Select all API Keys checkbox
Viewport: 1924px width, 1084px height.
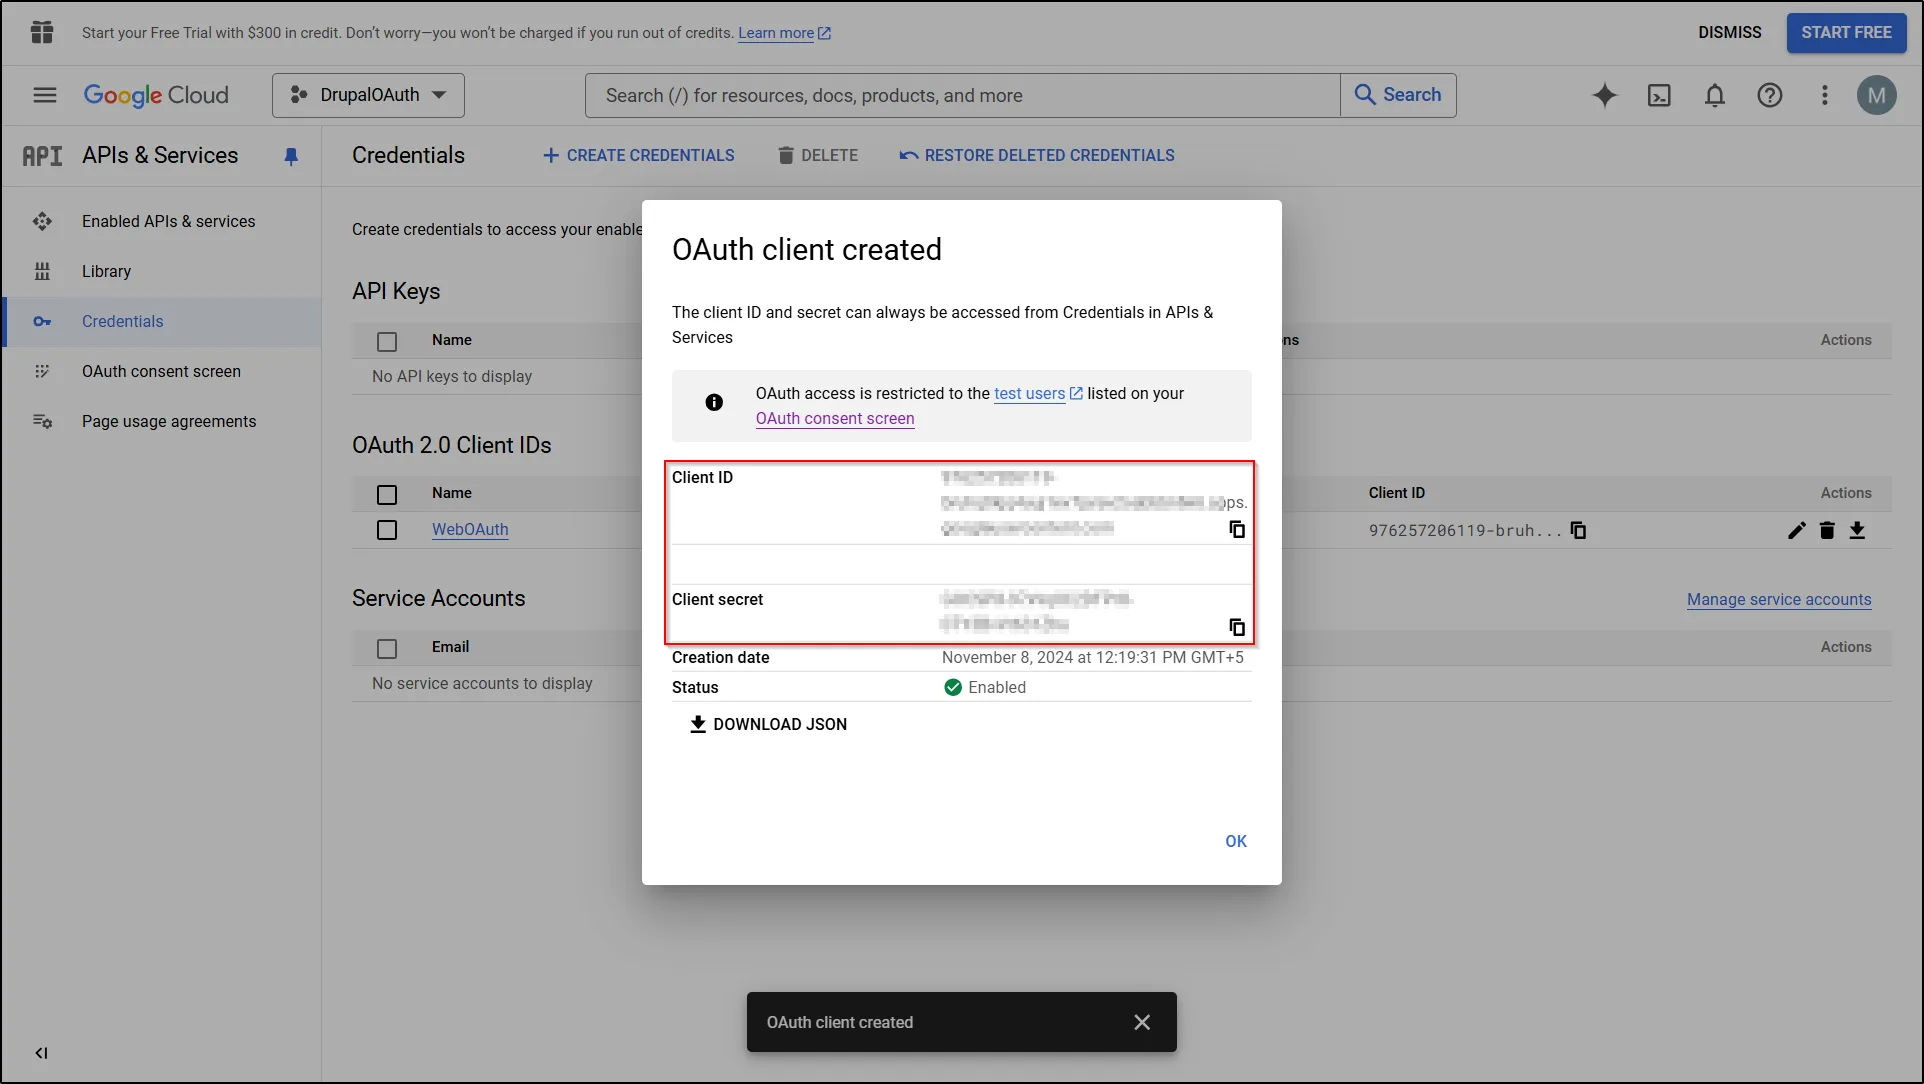tap(387, 341)
